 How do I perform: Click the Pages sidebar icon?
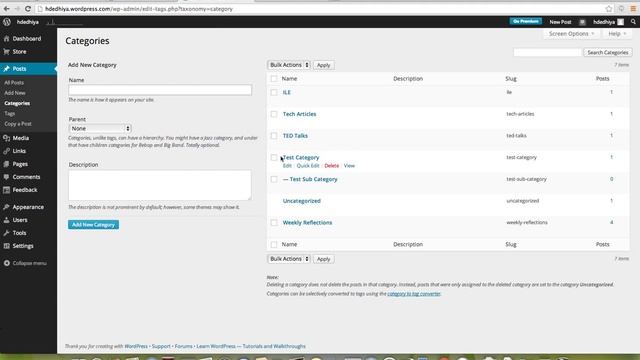7,164
